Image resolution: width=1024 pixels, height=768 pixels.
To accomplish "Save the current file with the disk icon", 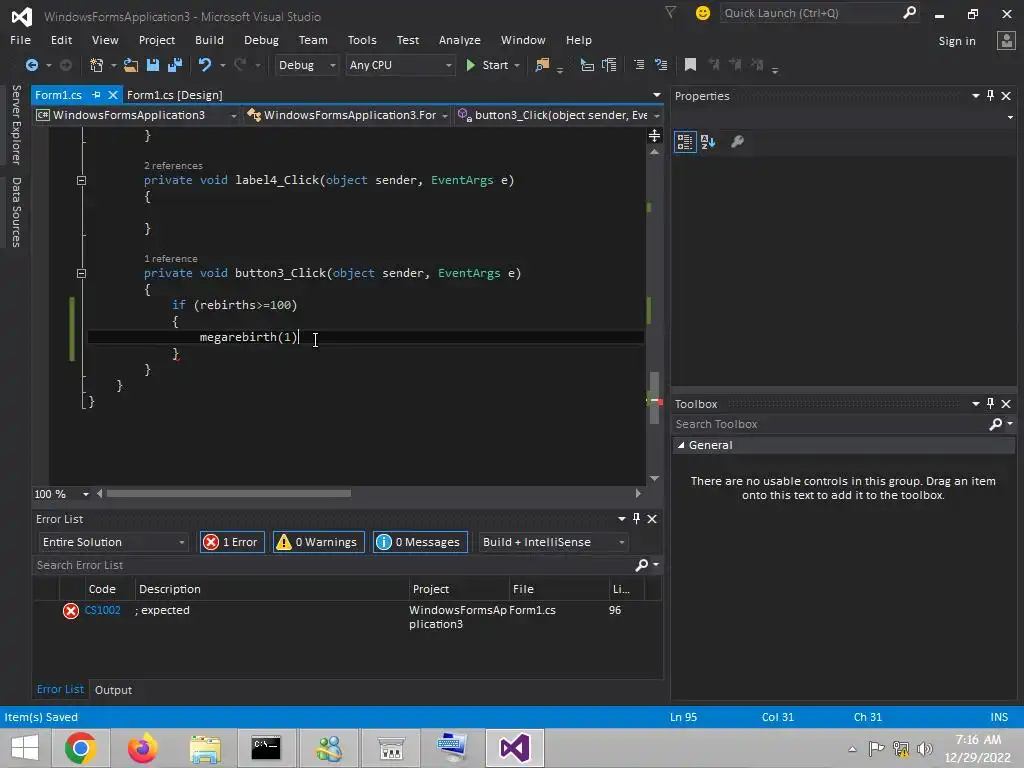I will pyautogui.click(x=153, y=65).
